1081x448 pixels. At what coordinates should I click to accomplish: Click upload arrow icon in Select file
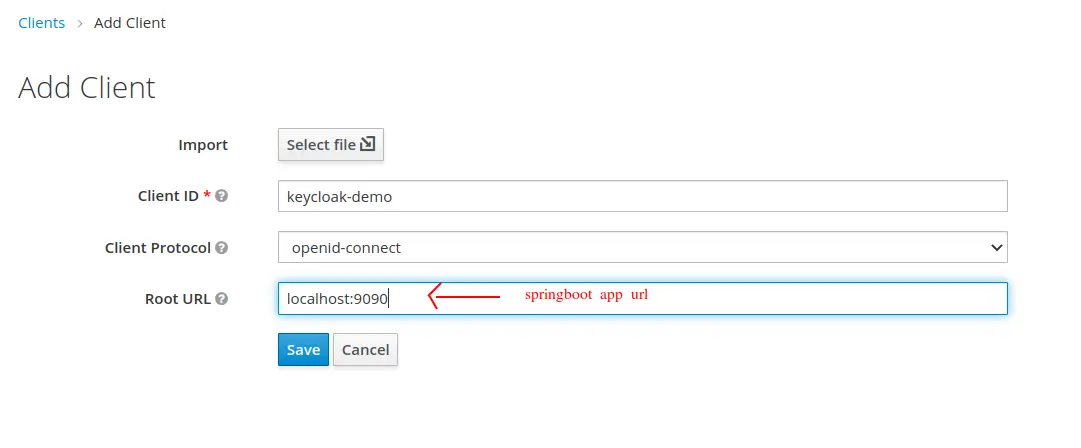(x=367, y=144)
